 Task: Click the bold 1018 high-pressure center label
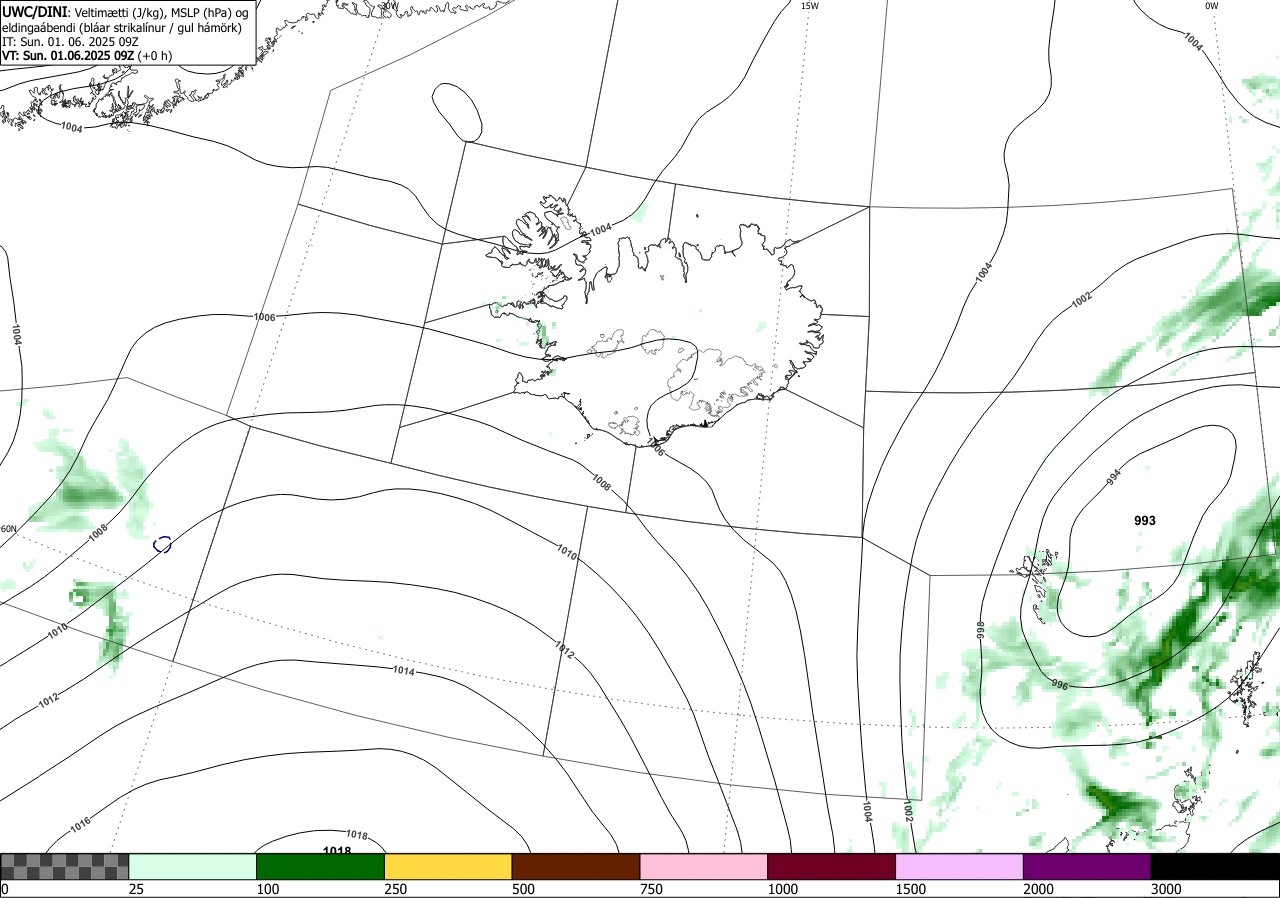337,851
